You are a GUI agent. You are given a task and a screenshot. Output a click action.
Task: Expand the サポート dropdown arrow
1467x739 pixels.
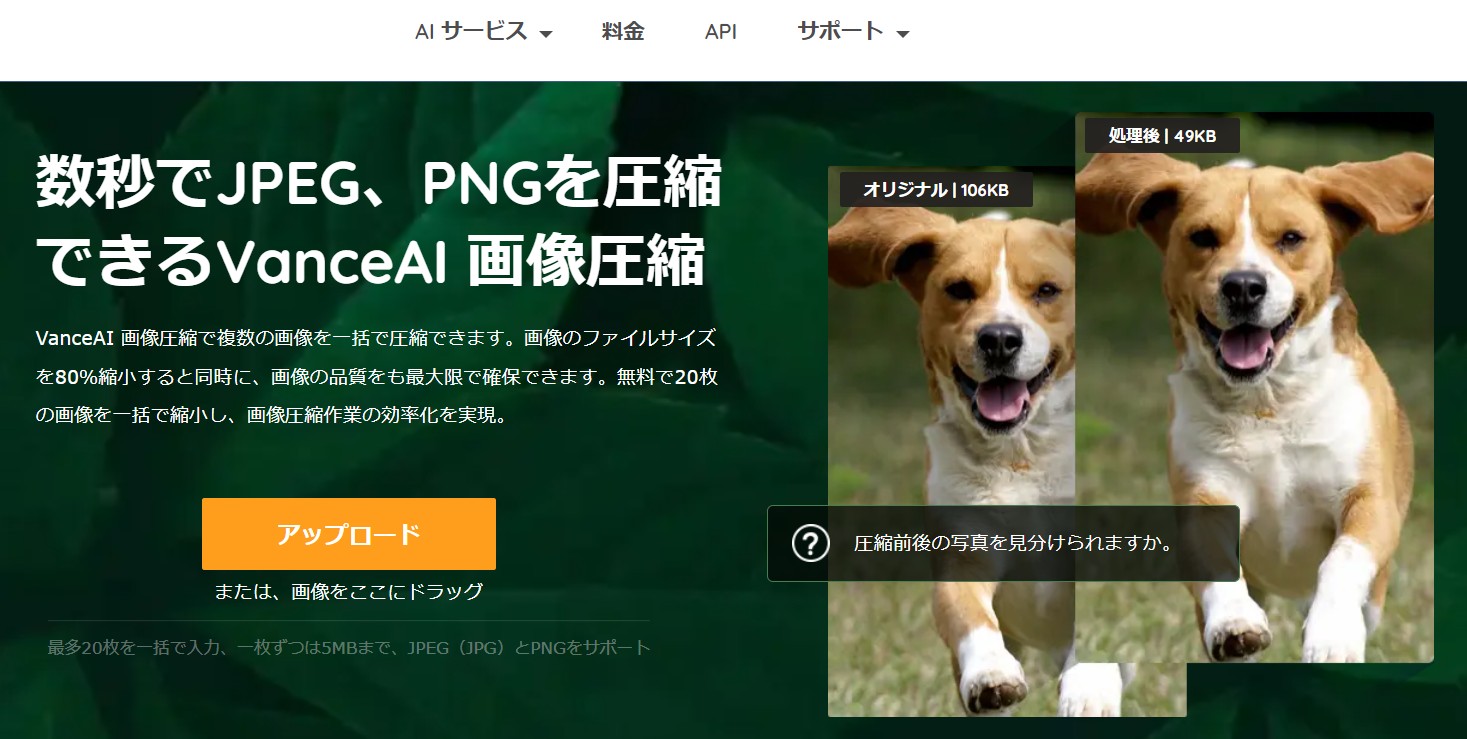902,35
